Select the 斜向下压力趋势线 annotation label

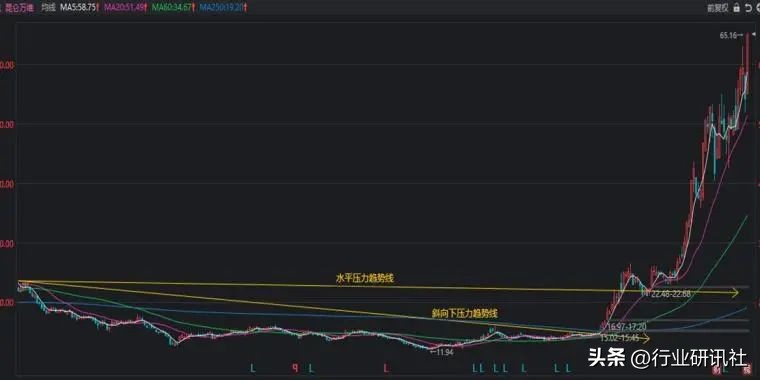(x=465, y=314)
